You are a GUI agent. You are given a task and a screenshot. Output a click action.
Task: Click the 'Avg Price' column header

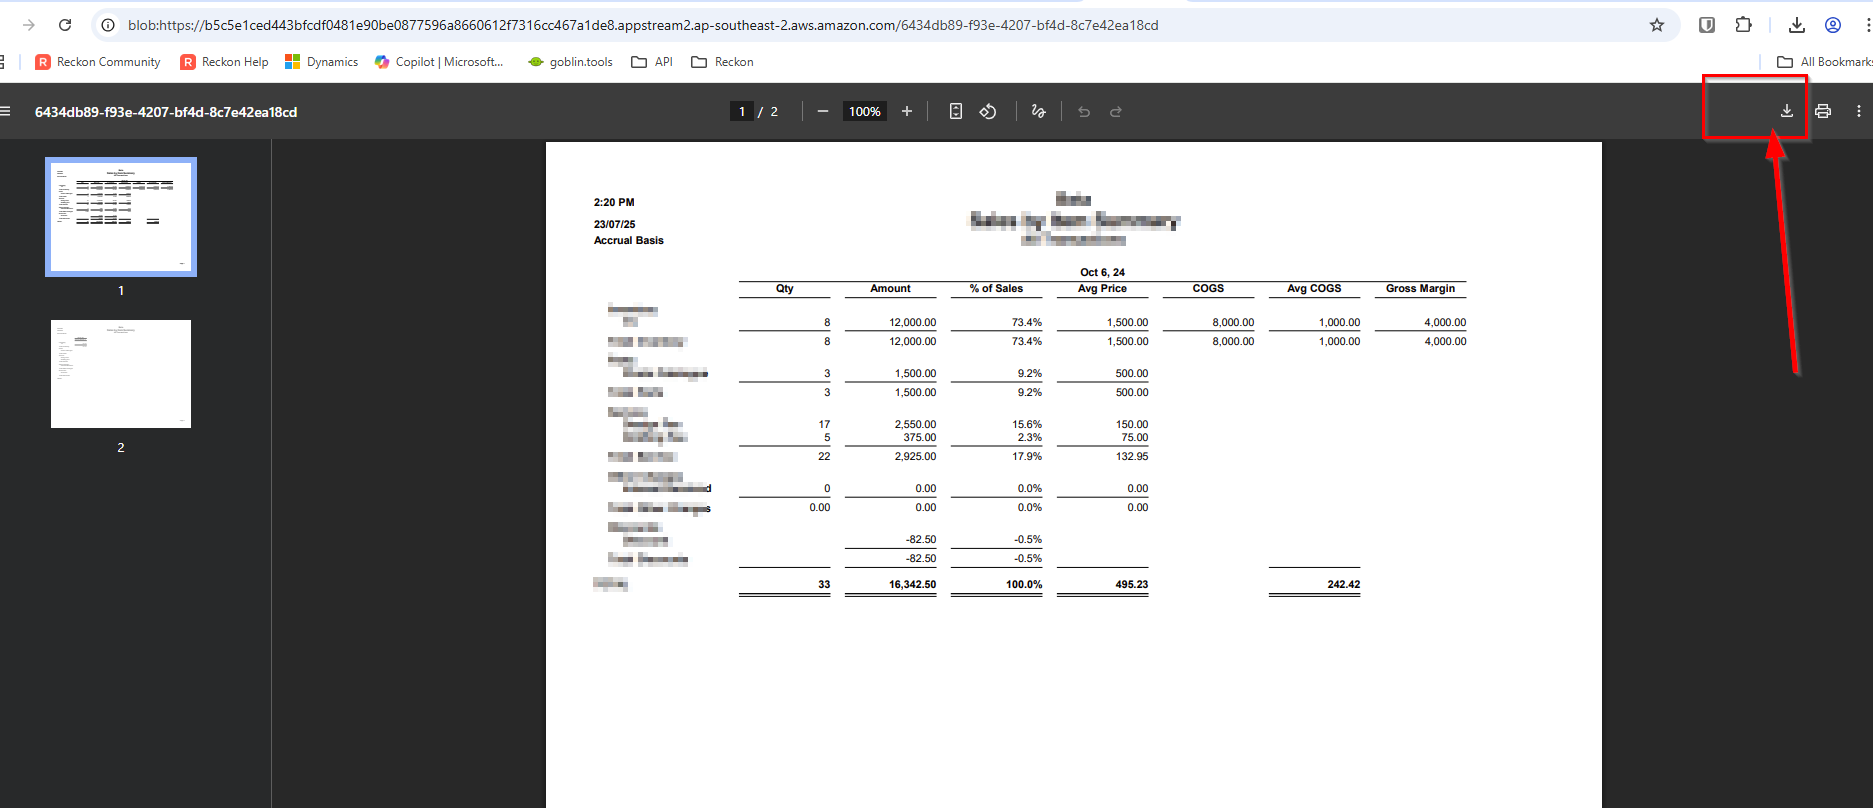[1102, 288]
